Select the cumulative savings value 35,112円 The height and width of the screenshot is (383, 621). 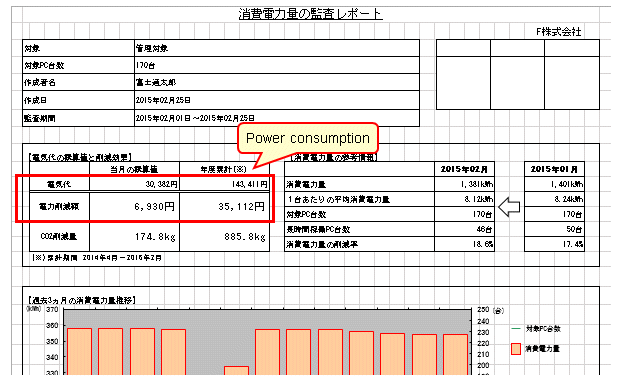pos(242,206)
